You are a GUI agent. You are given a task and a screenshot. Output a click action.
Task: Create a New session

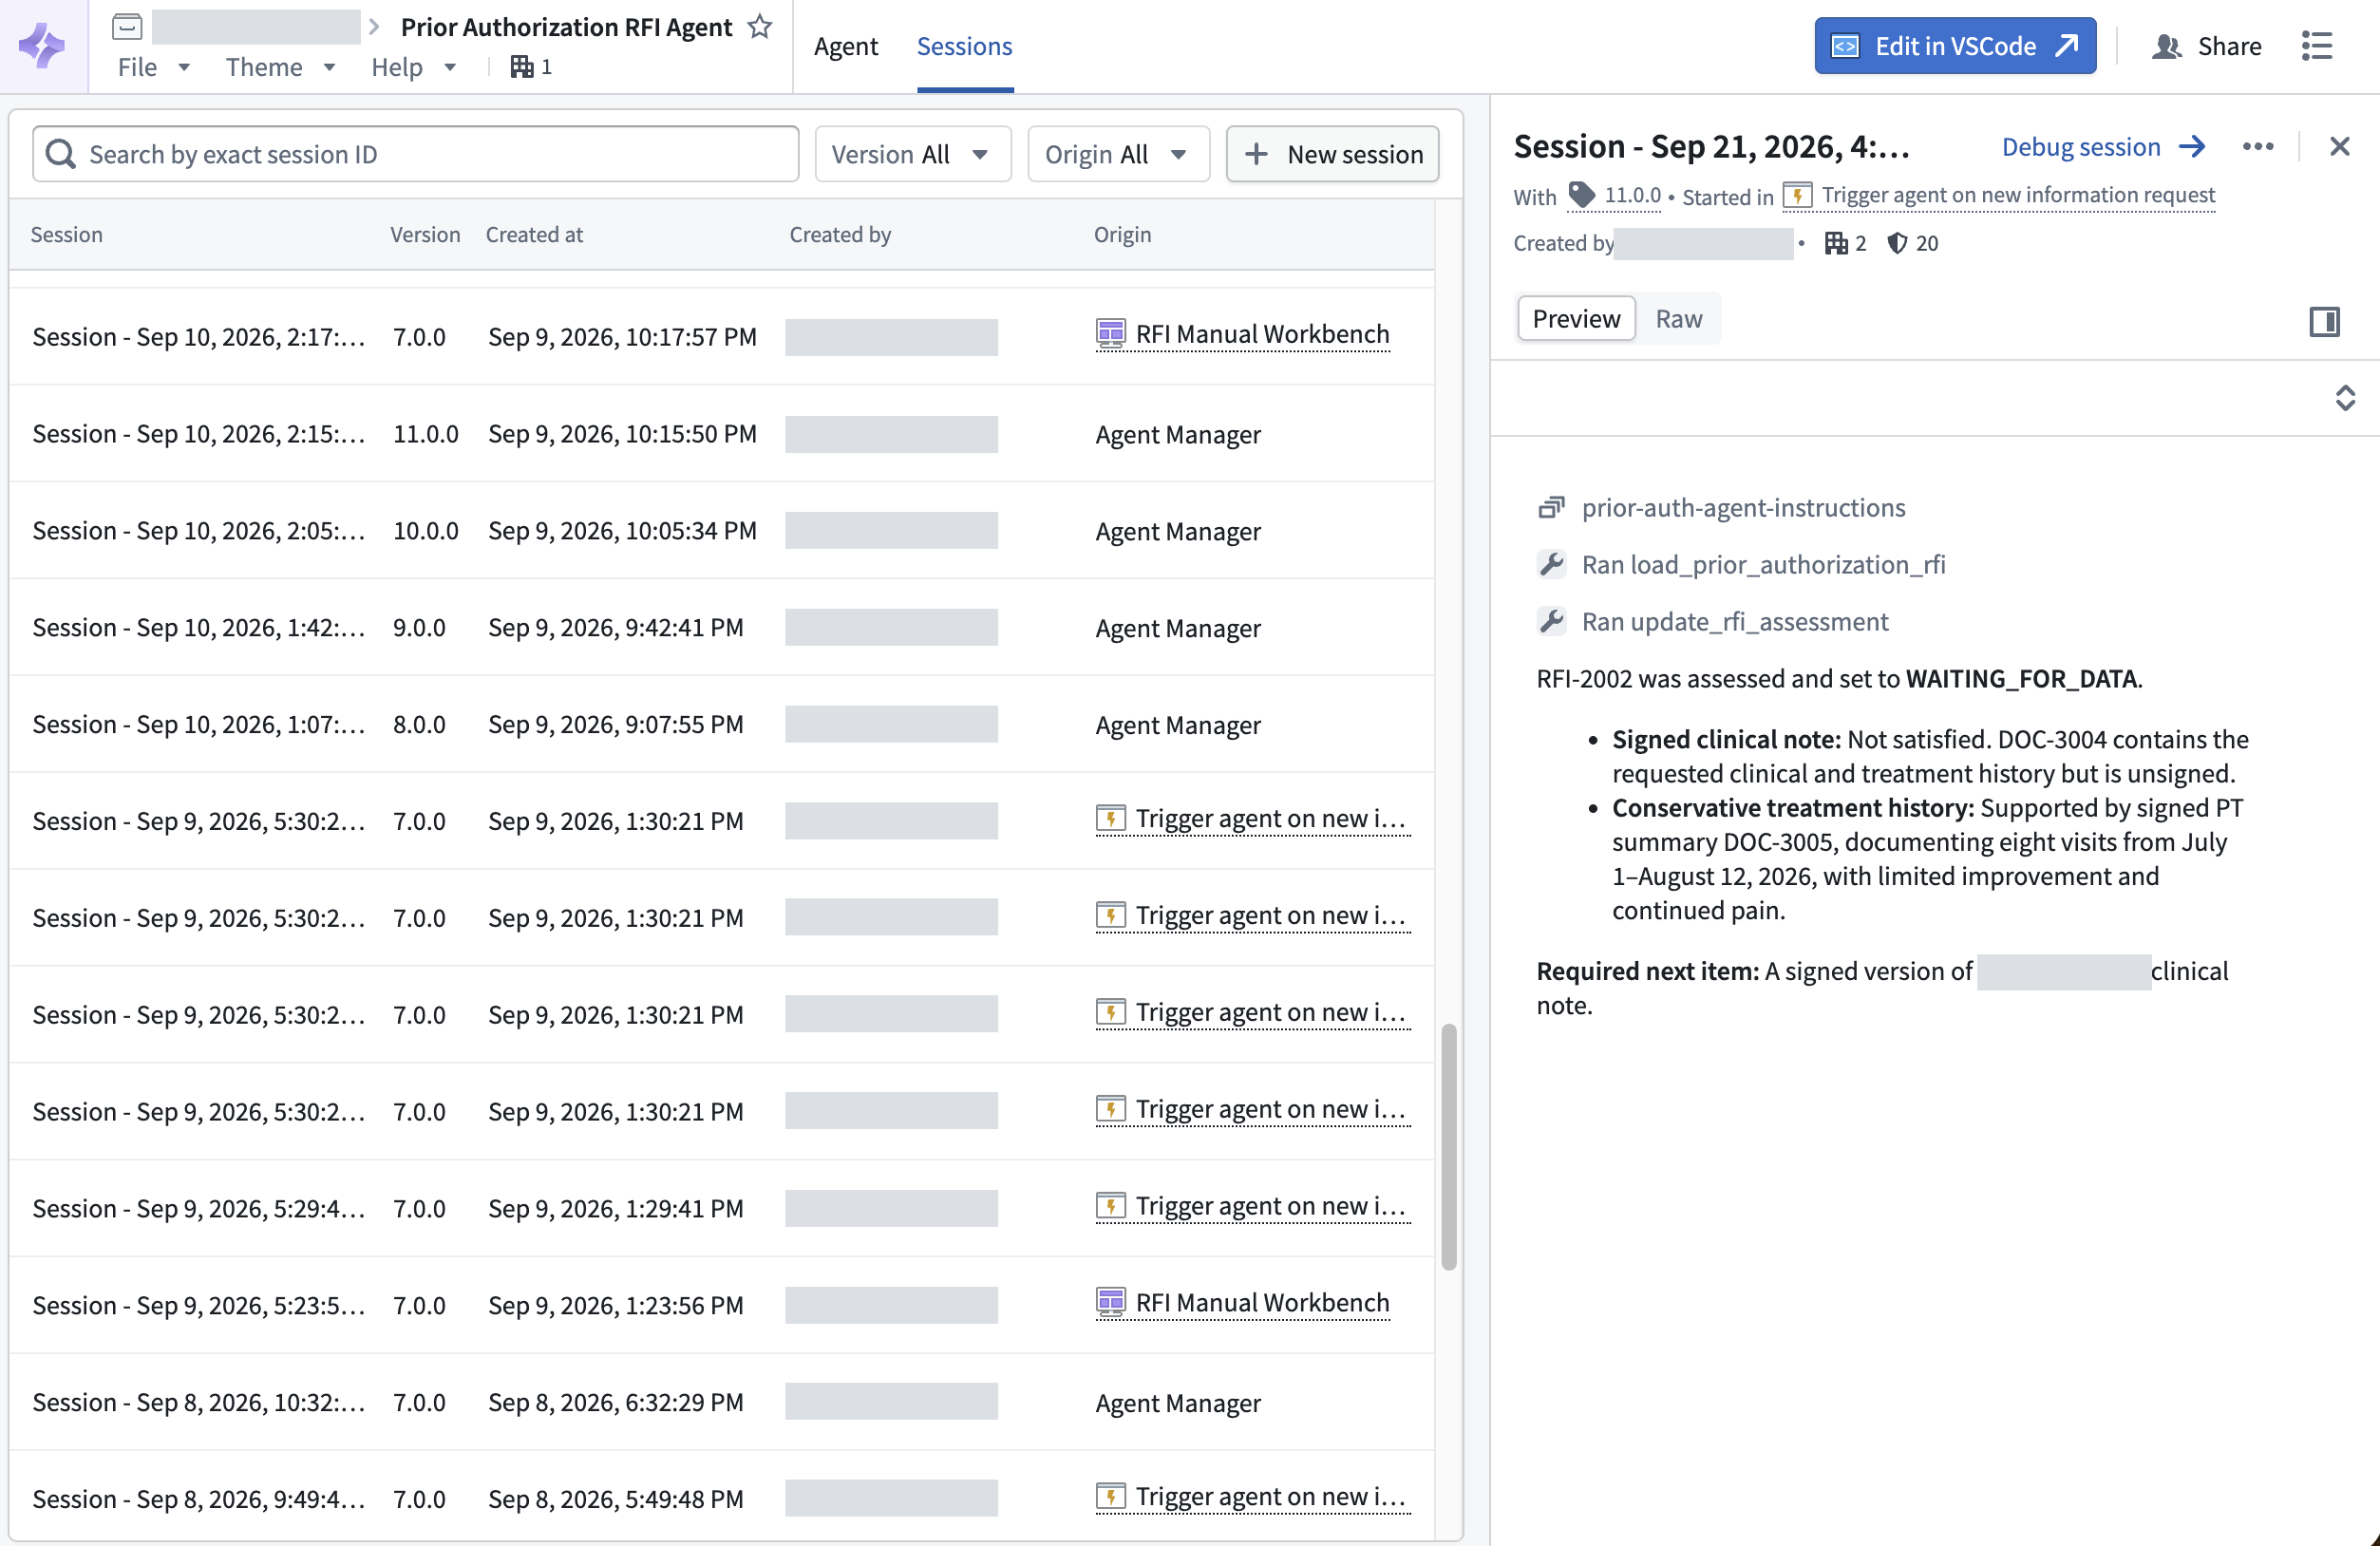[1332, 154]
